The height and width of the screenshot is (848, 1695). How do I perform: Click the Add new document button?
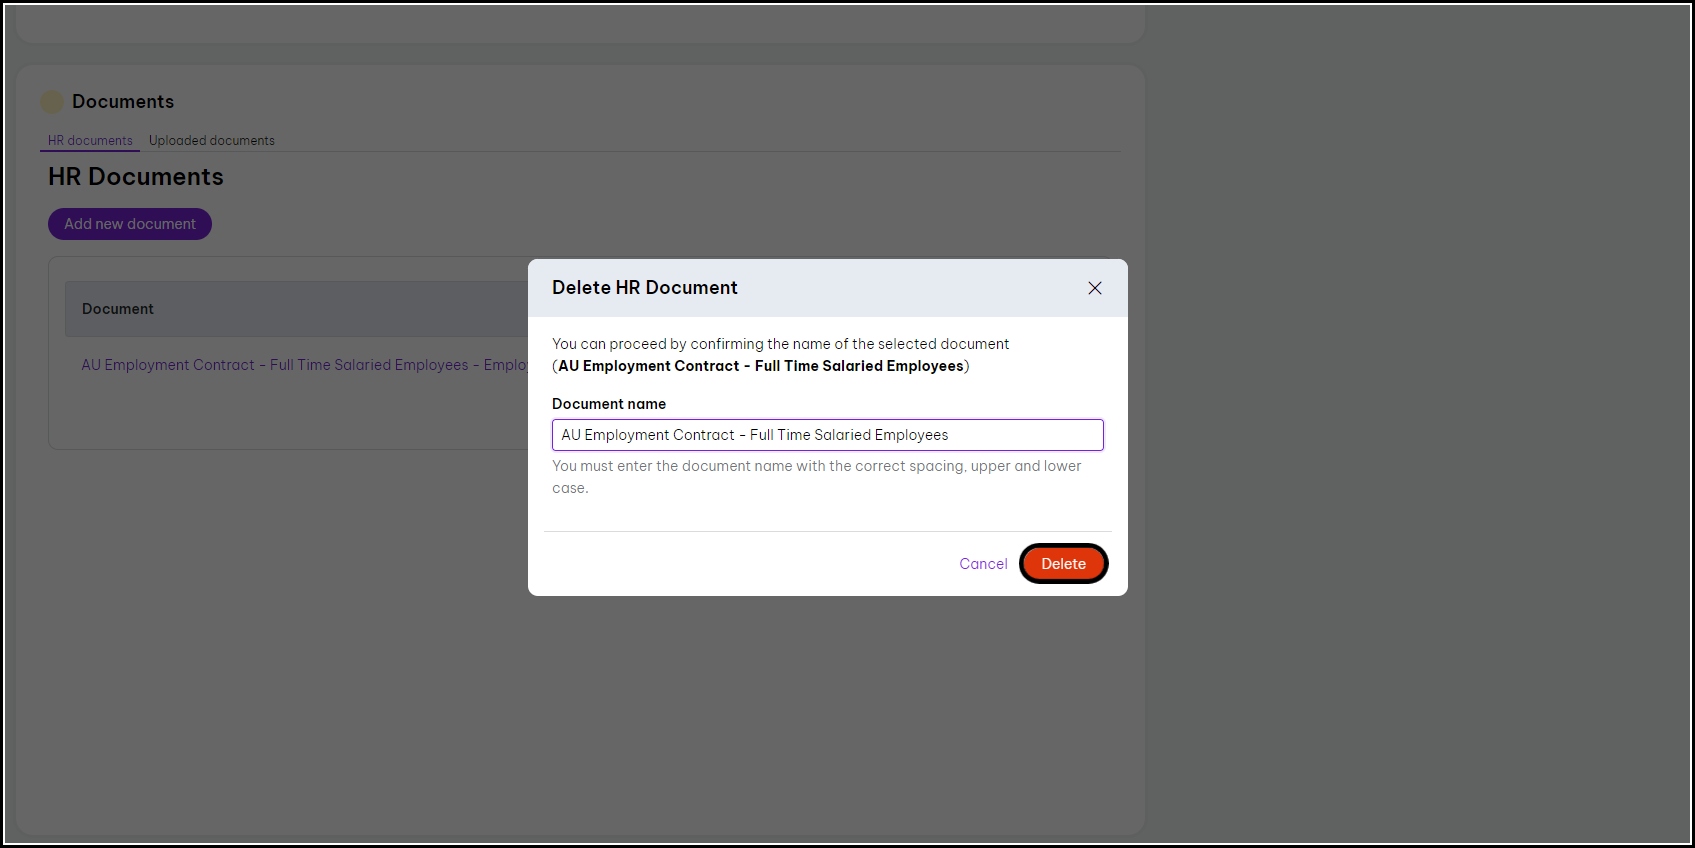coord(130,224)
